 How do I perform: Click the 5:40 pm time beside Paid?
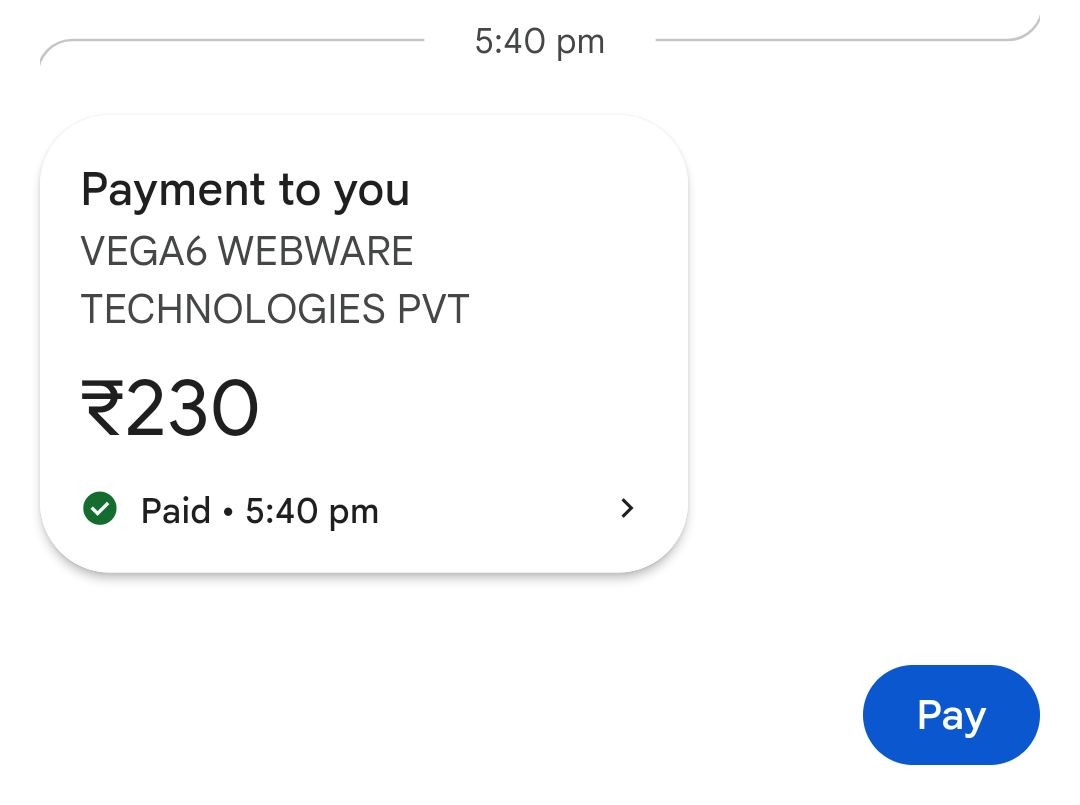point(312,511)
